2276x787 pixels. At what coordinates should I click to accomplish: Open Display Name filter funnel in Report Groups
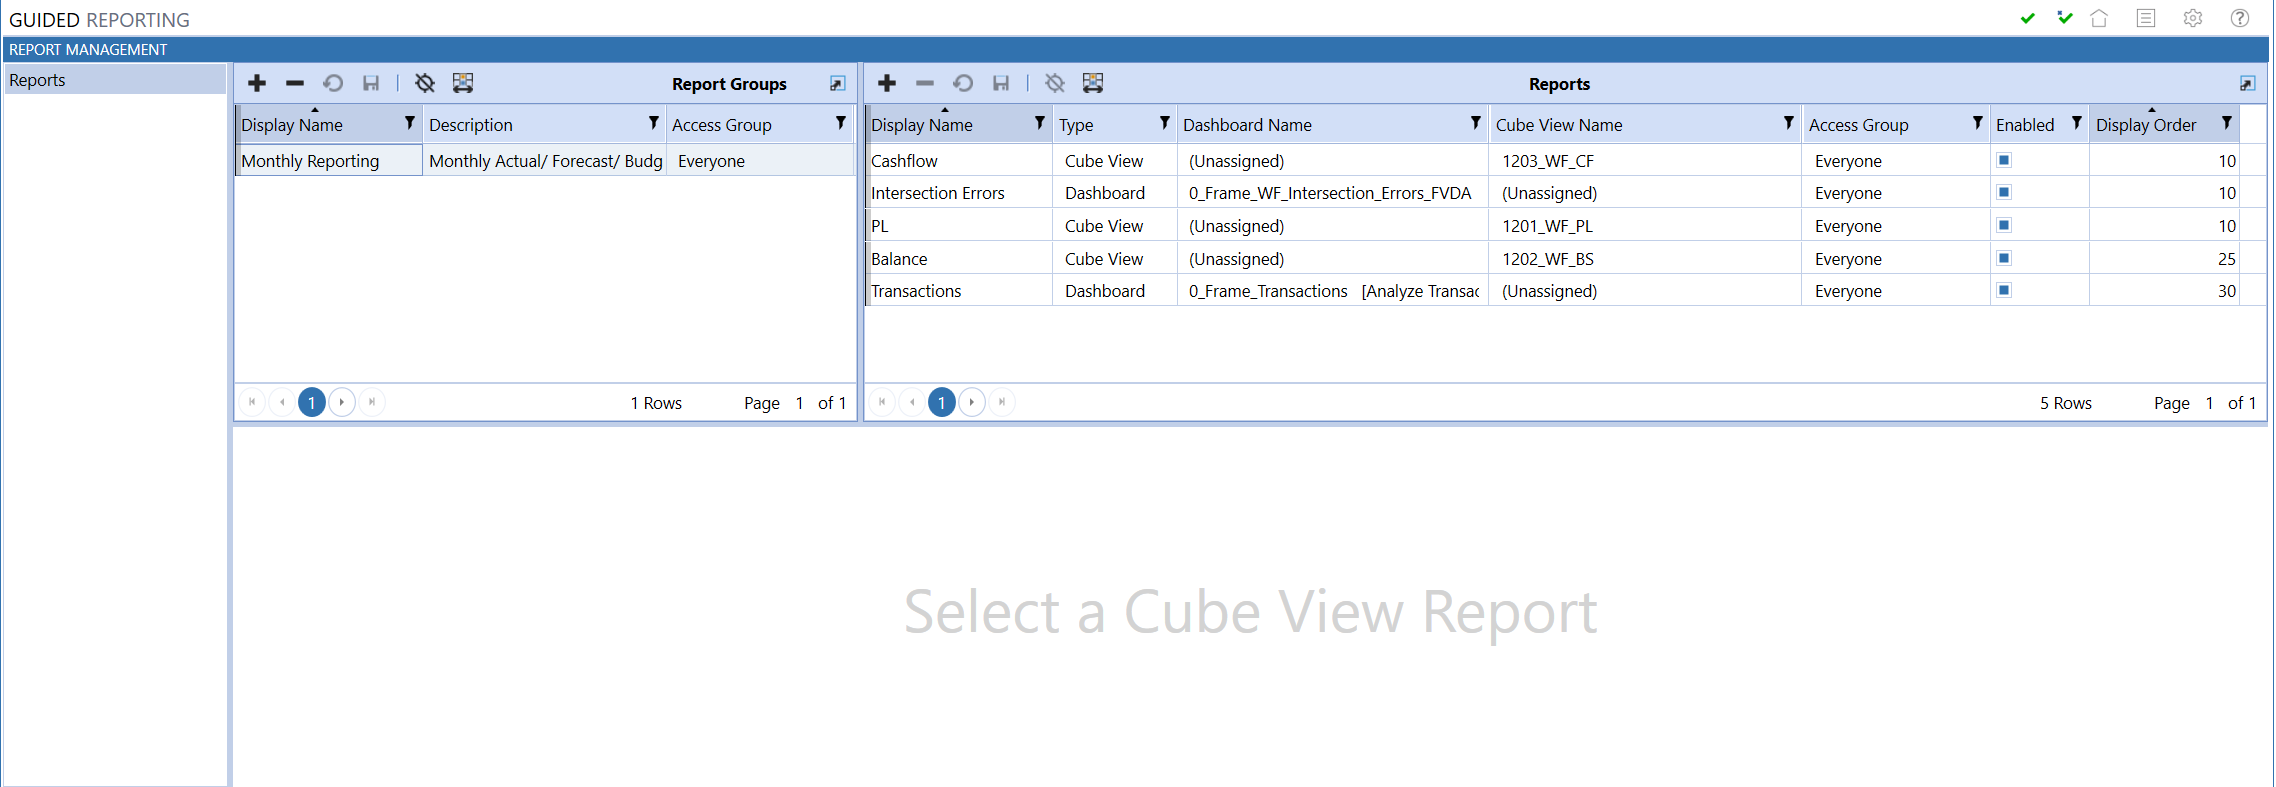(x=410, y=123)
